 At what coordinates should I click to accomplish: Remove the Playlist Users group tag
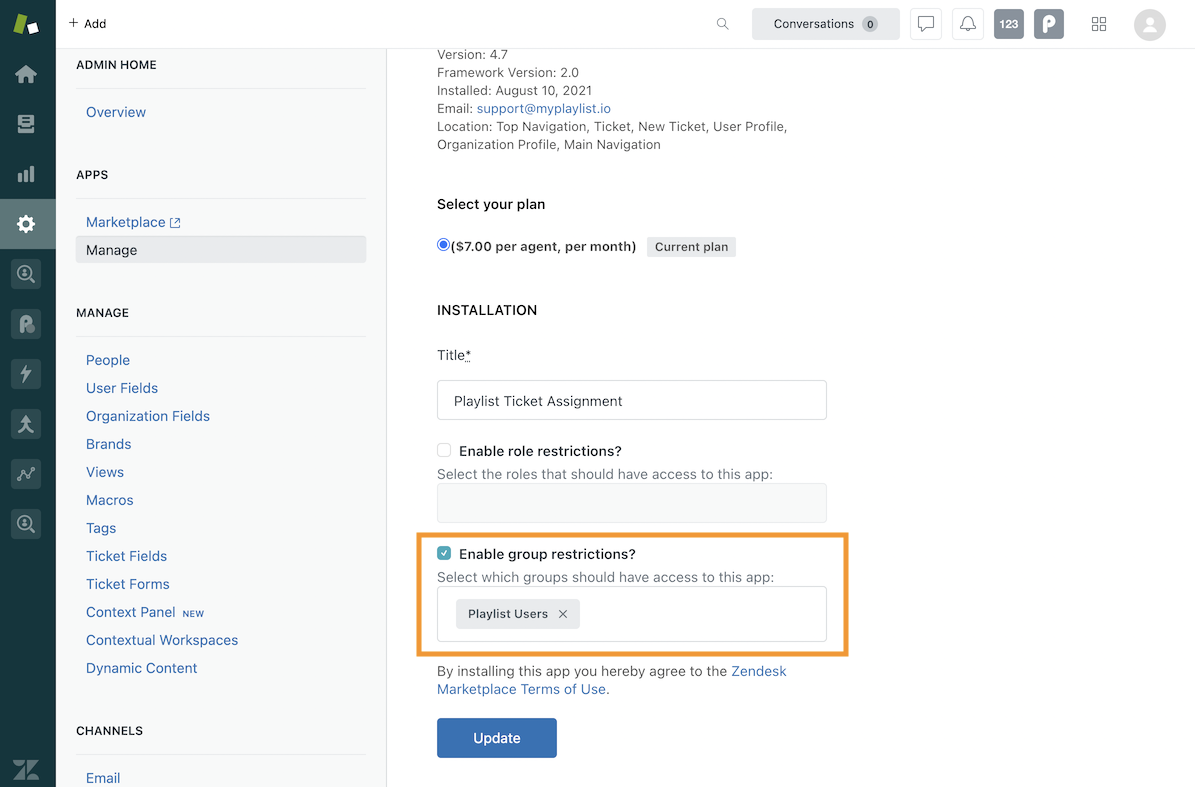pos(563,614)
